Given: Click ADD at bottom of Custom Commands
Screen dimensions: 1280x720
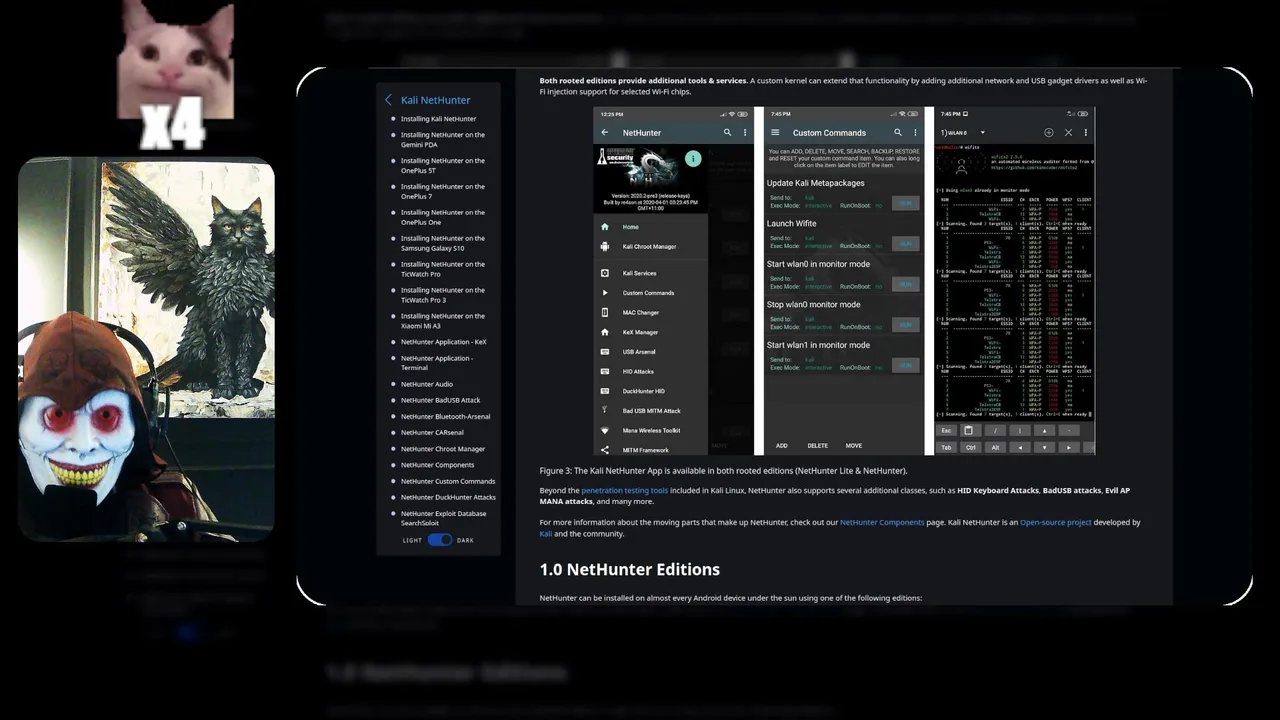Looking at the screenshot, I should point(781,446).
